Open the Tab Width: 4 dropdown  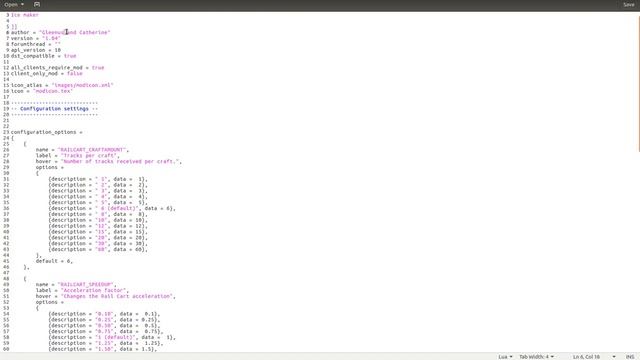(x=536, y=357)
